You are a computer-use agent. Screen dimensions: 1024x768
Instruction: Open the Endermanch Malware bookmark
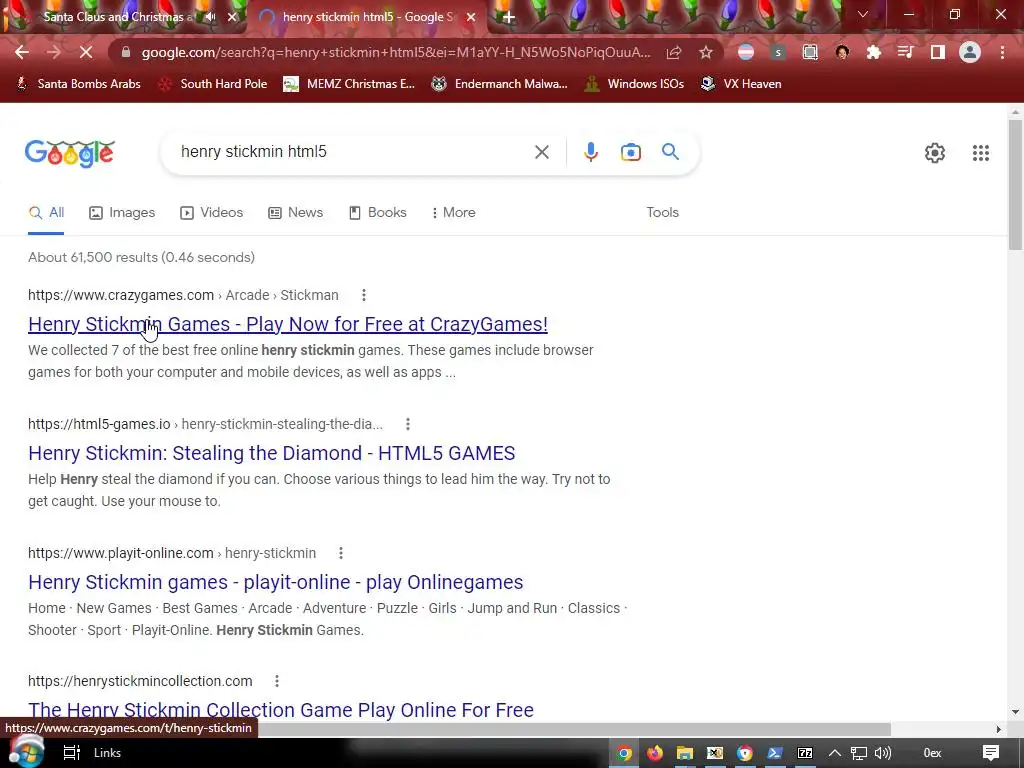499,84
